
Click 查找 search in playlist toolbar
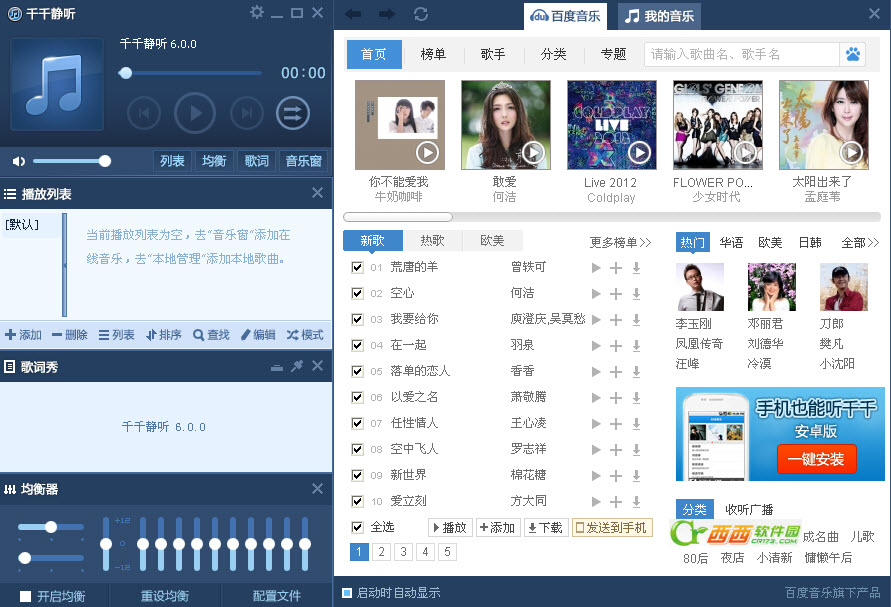[x=211, y=335]
